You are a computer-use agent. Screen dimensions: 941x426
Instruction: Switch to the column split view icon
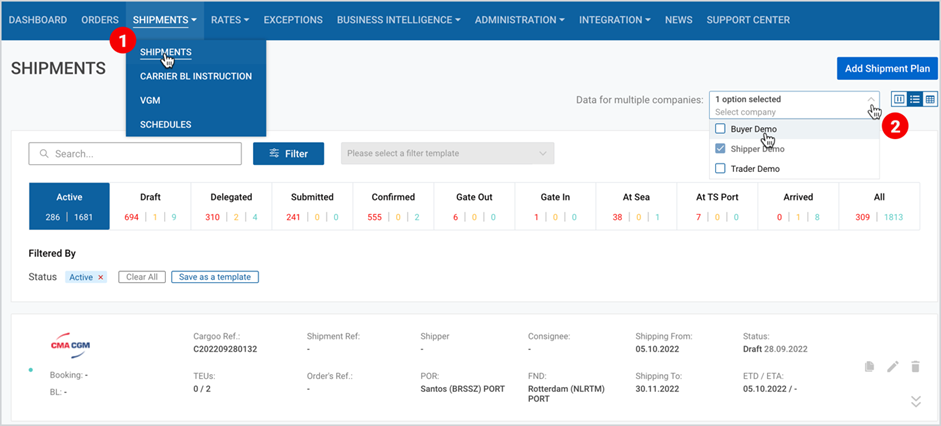point(899,99)
